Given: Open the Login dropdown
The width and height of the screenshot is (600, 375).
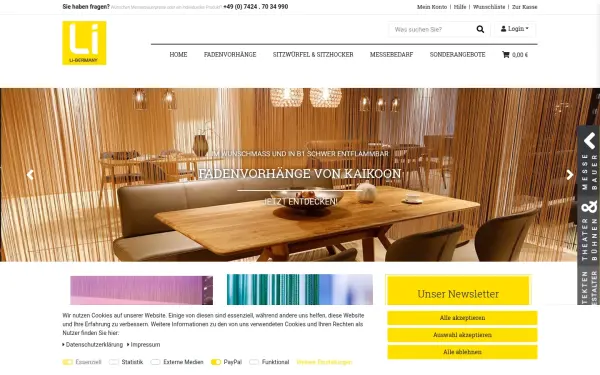Looking at the screenshot, I should click(515, 29).
